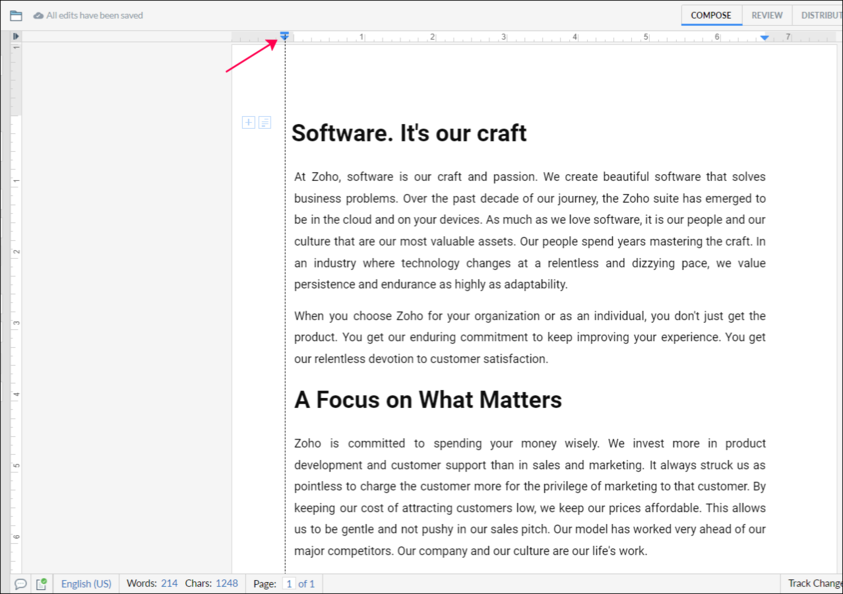
Task: Click the cloud save status icon
Action: point(38,16)
